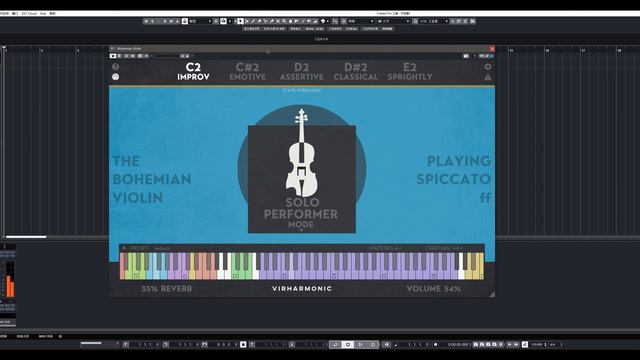Select the Zoom magnifier tool in Cubase toolbar
Viewport: 640px width, 360px height.
pyautogui.click(x=284, y=21)
